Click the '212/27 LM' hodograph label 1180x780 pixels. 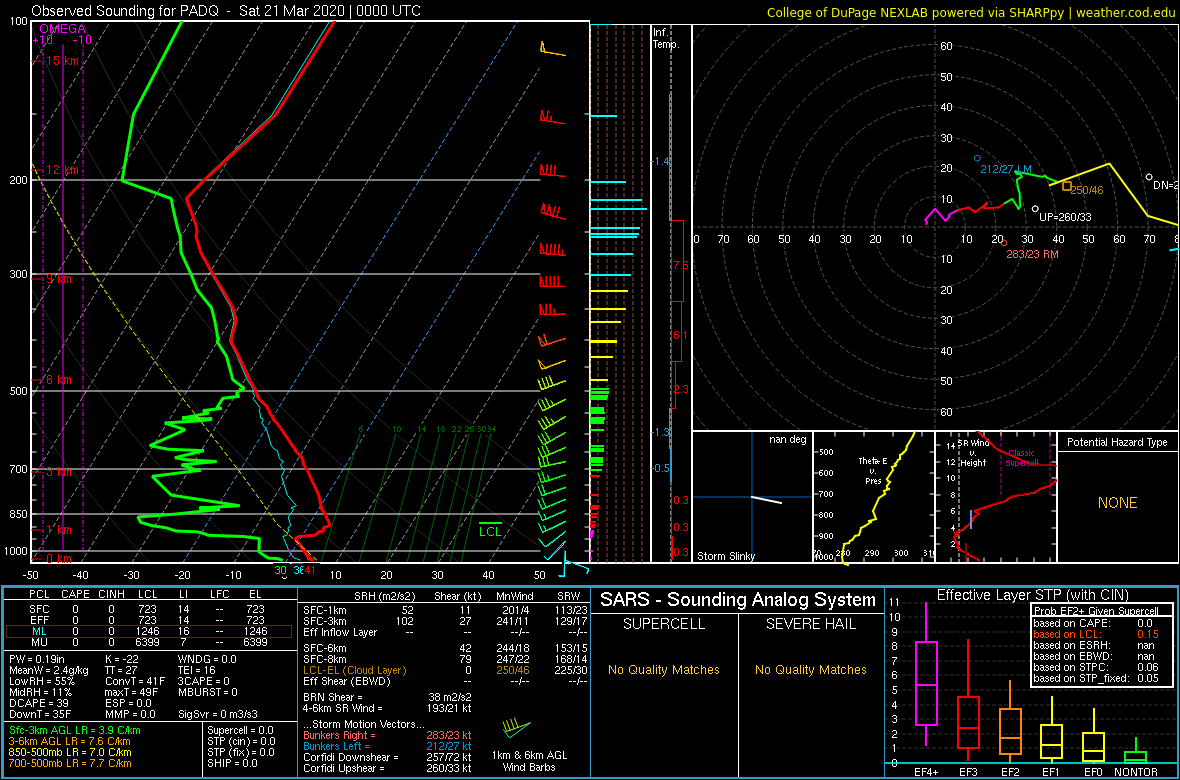pyautogui.click(x=1005, y=169)
